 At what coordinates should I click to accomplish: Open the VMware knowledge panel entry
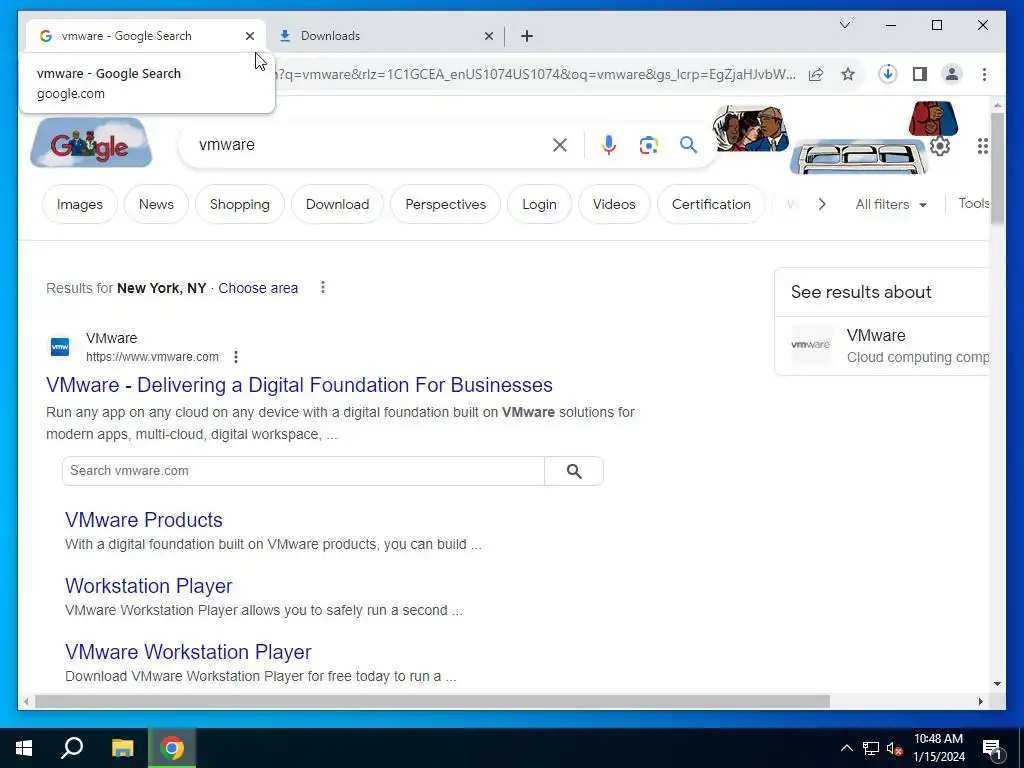tap(882, 345)
